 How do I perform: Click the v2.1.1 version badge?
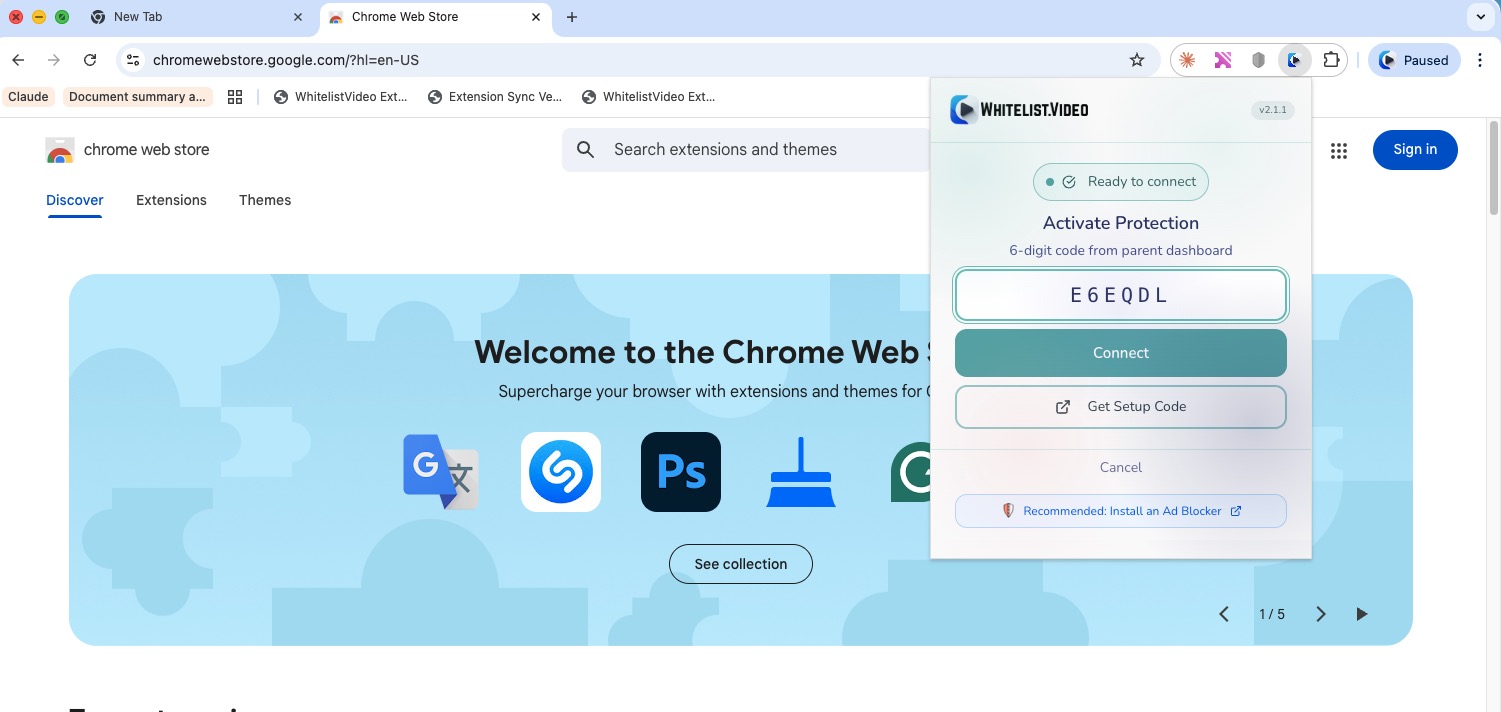[x=1273, y=110]
